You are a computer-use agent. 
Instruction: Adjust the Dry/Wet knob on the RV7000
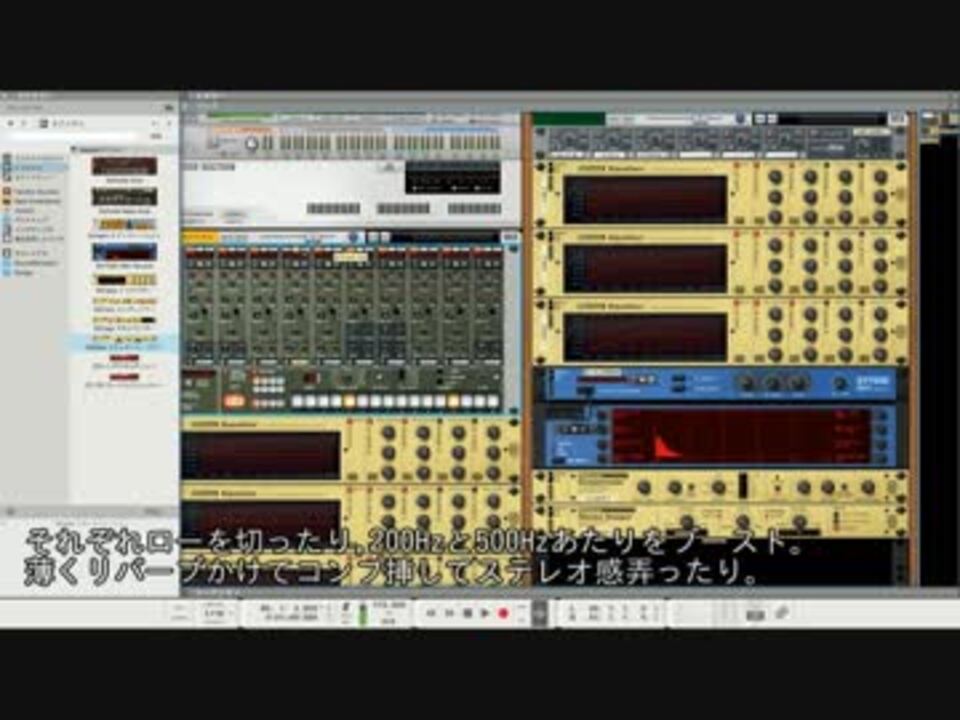tap(841, 383)
